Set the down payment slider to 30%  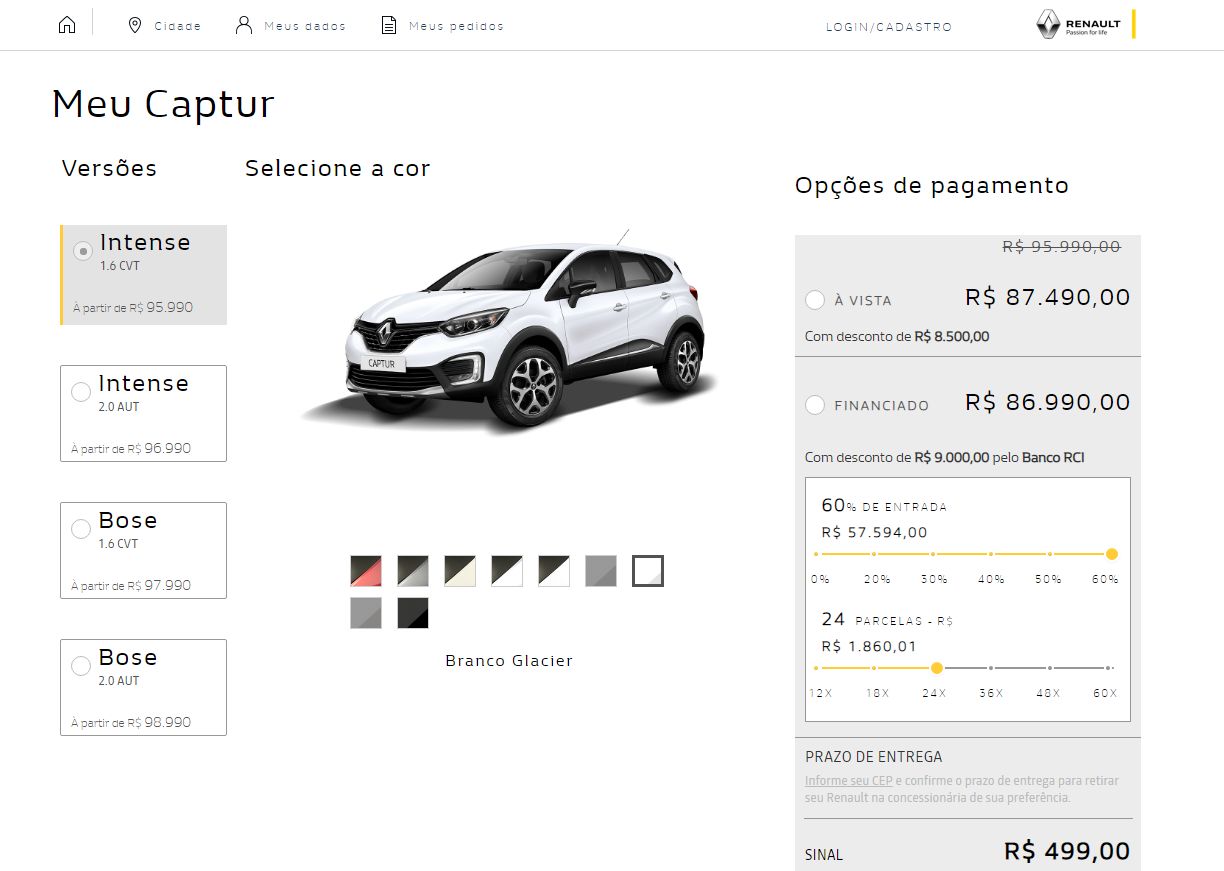pos(933,554)
